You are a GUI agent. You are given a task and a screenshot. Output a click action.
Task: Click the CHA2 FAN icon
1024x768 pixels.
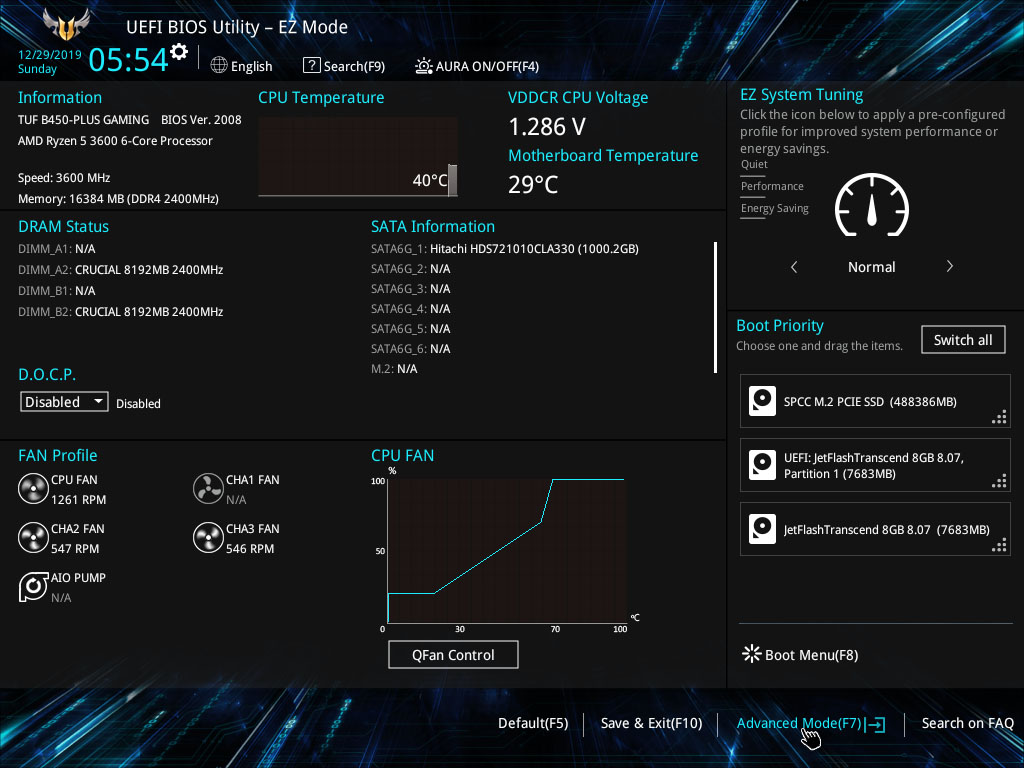point(33,538)
